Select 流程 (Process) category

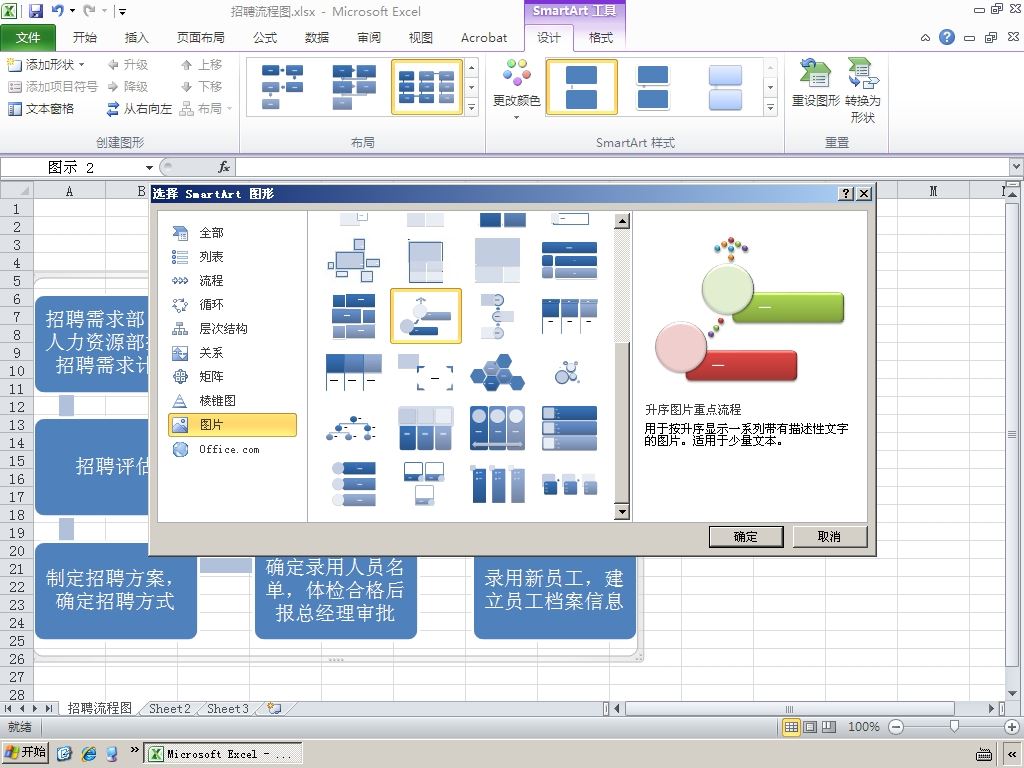pyautogui.click(x=232, y=281)
